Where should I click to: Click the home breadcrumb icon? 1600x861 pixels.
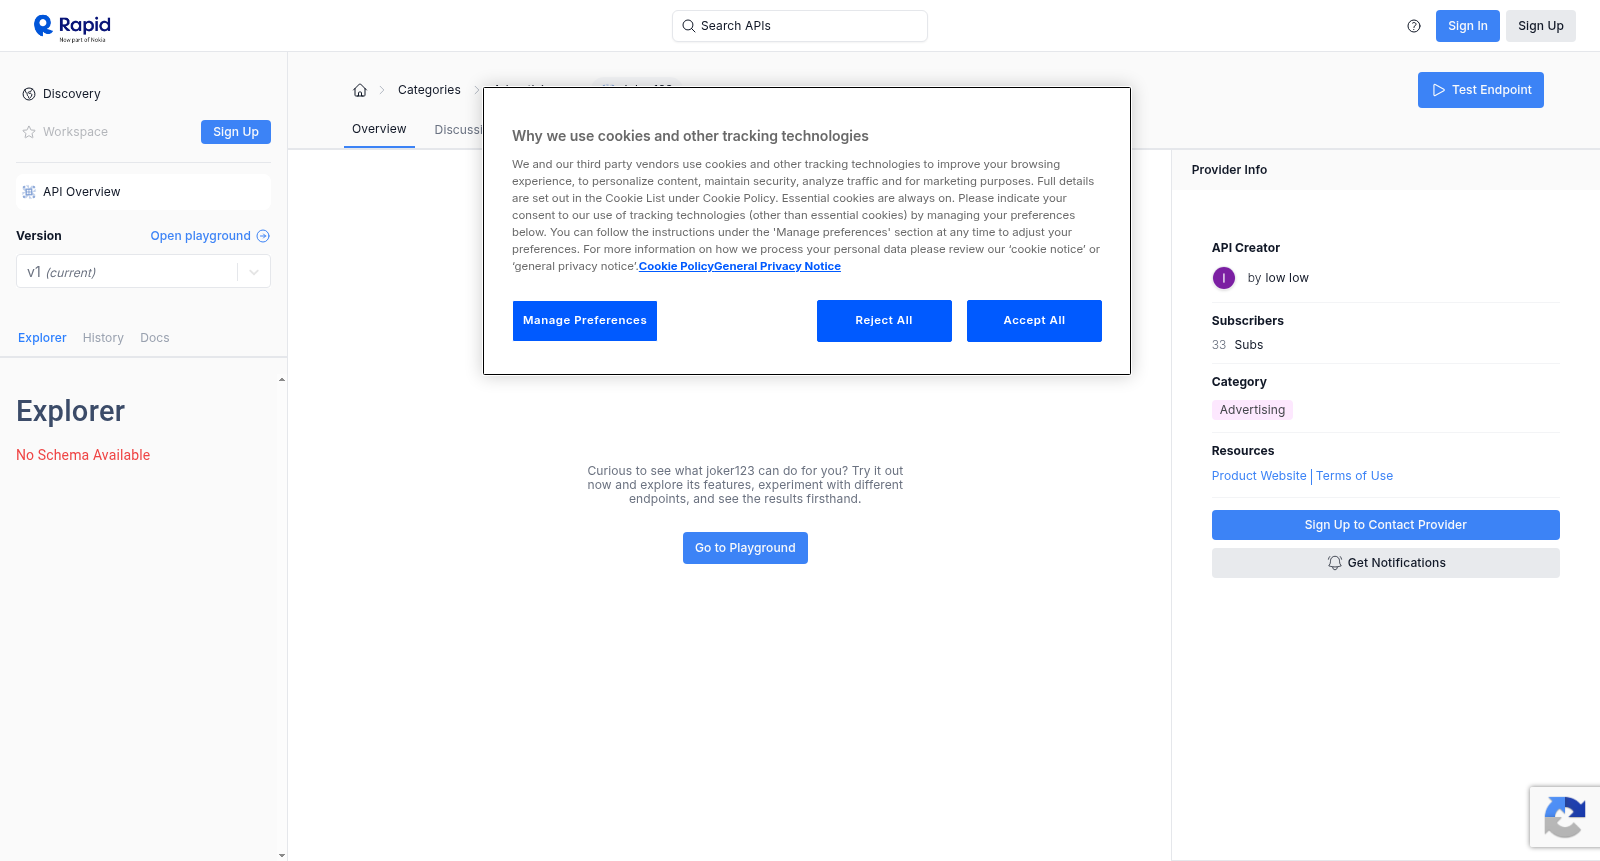[x=360, y=90]
